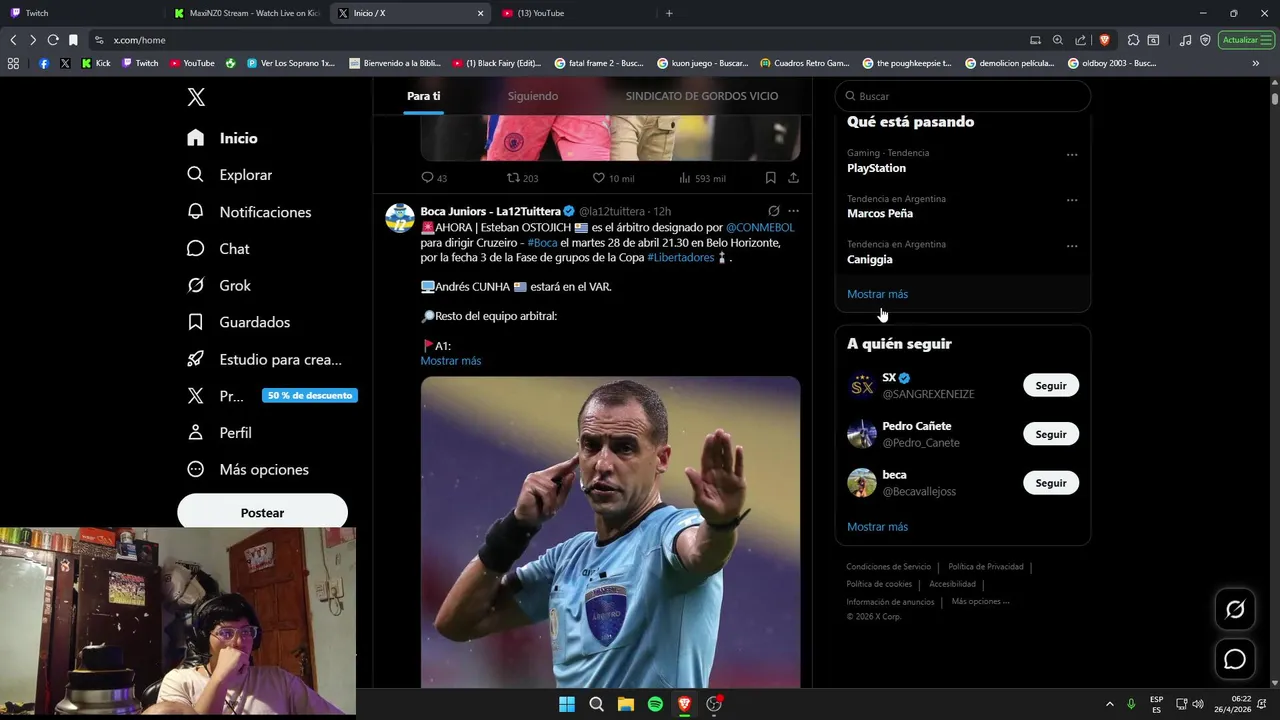Follow beca @Becavallejoss
The width and height of the screenshot is (1280, 720).
coord(1051,483)
